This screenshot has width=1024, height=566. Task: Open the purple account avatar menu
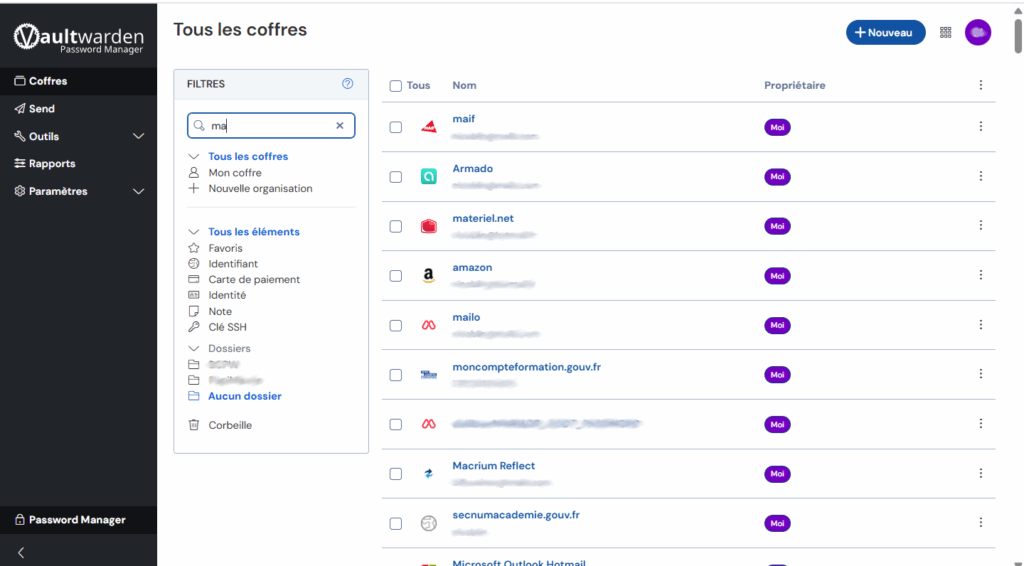tap(977, 33)
